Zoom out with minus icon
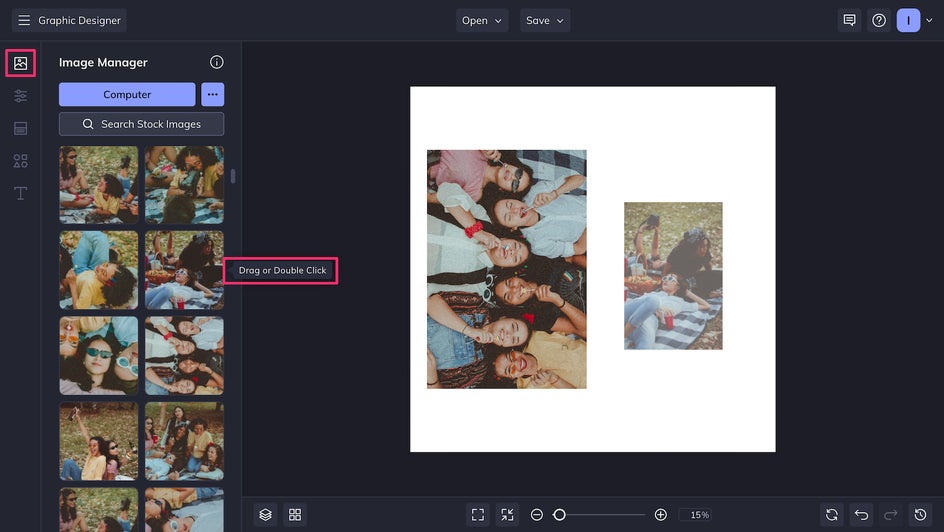Viewport: 944px width, 532px height. coord(537,515)
